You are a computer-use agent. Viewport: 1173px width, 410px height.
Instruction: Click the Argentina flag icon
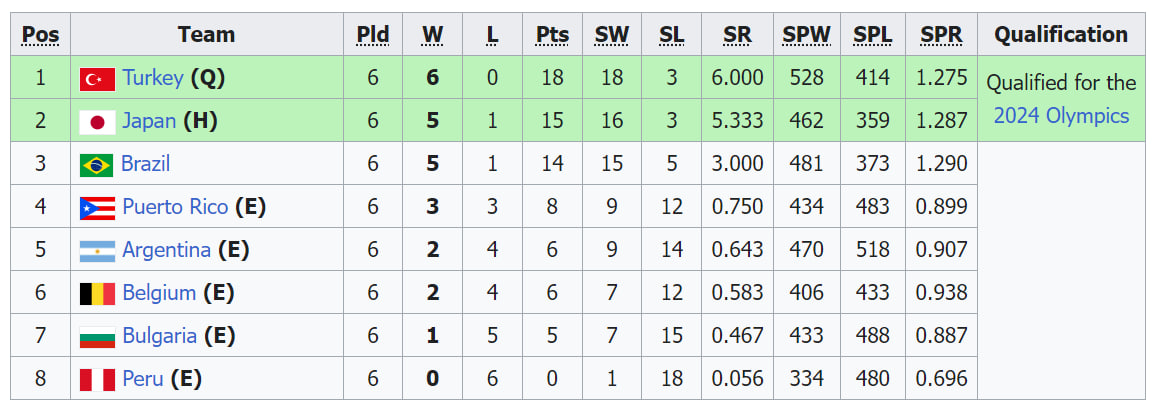pyautogui.click(x=97, y=251)
